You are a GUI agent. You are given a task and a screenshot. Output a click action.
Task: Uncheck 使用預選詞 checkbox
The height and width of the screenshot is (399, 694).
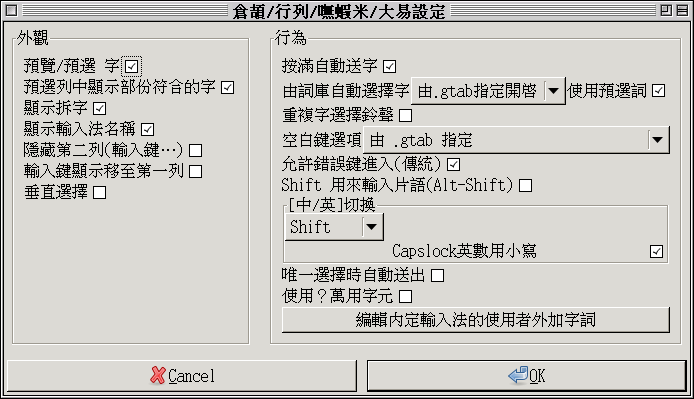tap(659, 91)
